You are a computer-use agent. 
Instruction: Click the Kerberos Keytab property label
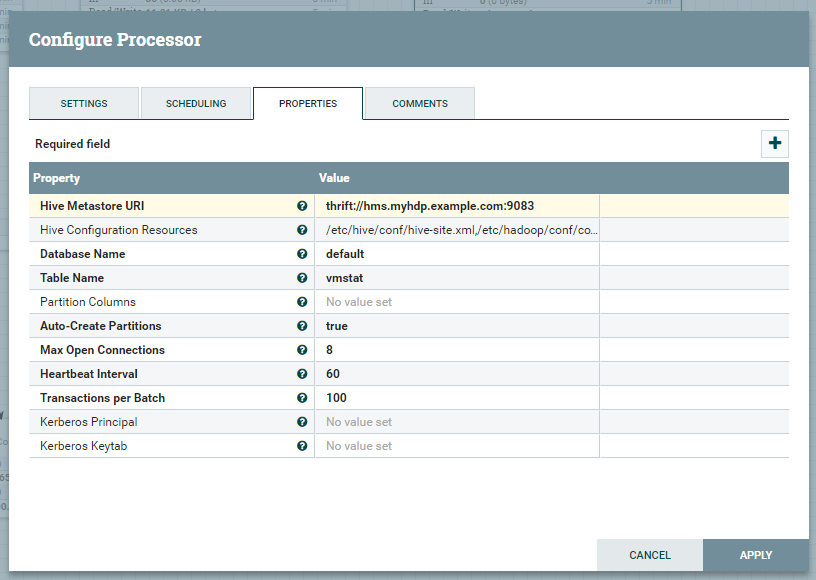(84, 446)
